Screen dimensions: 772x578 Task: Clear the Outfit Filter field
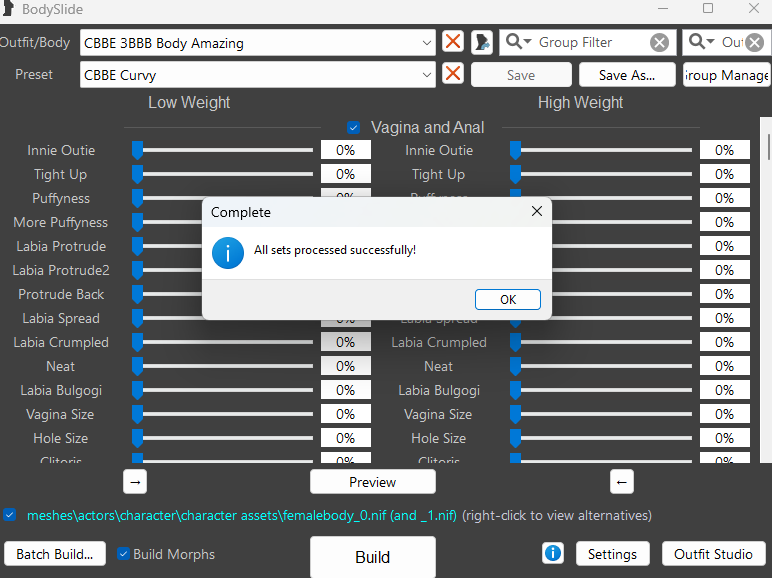755,43
